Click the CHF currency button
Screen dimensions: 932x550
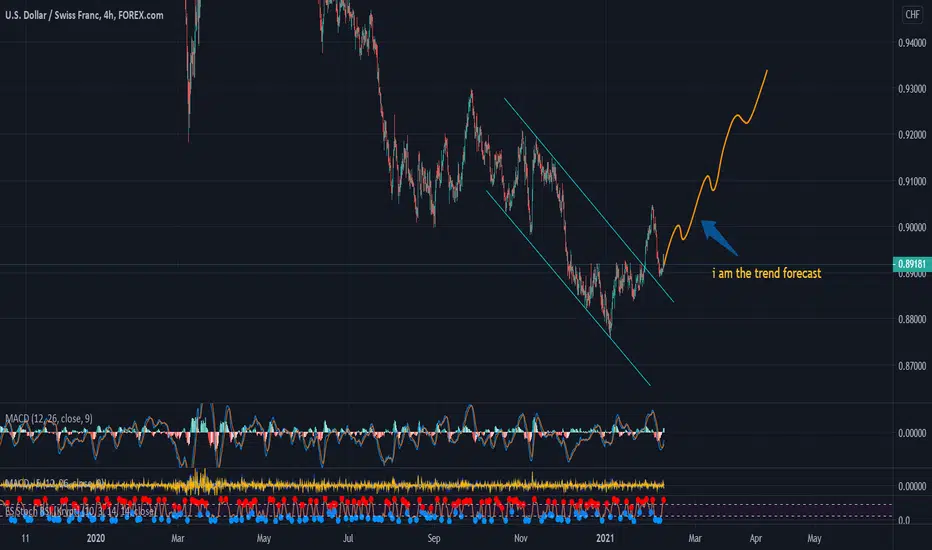(x=912, y=15)
